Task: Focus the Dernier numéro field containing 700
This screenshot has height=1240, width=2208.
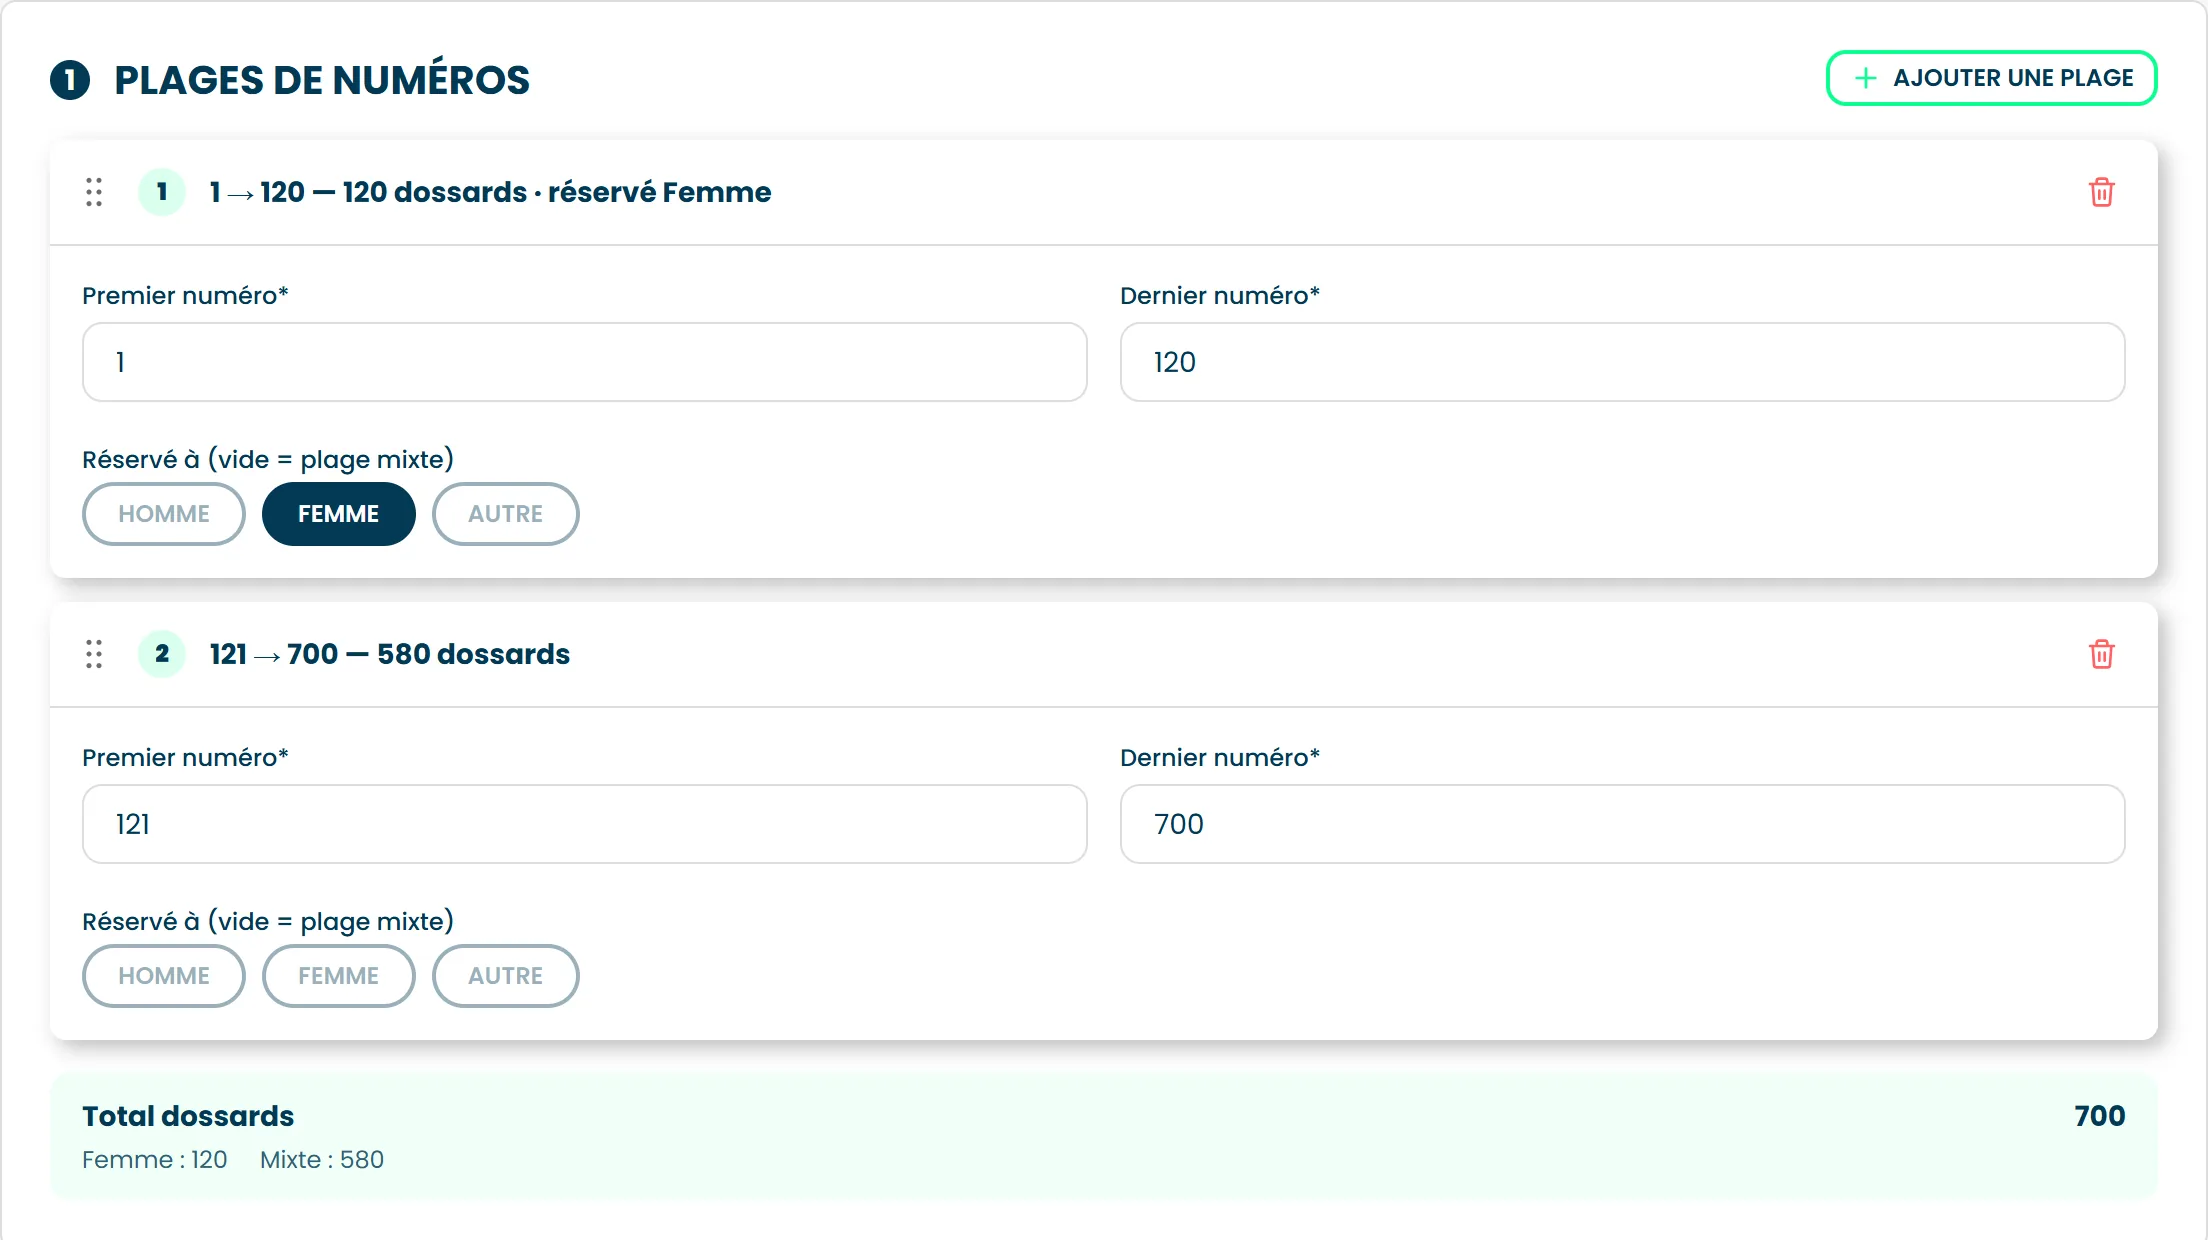Action: (1622, 824)
